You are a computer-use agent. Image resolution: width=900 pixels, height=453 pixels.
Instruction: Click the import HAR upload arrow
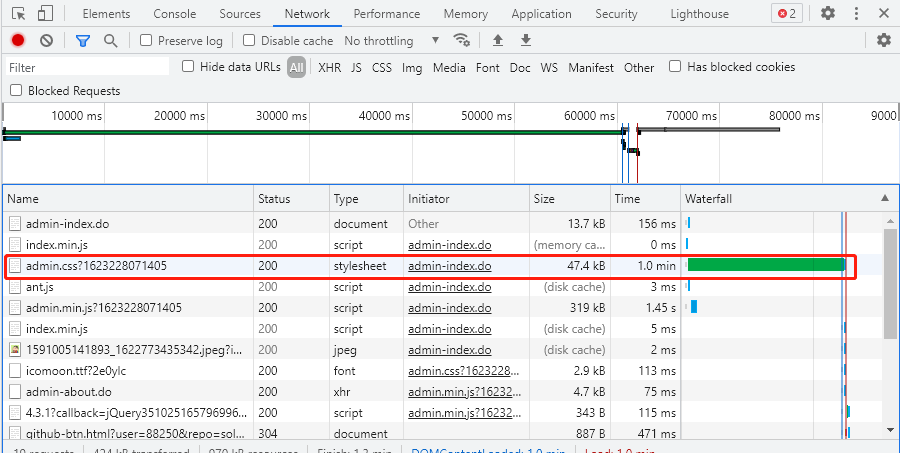[x=498, y=41]
